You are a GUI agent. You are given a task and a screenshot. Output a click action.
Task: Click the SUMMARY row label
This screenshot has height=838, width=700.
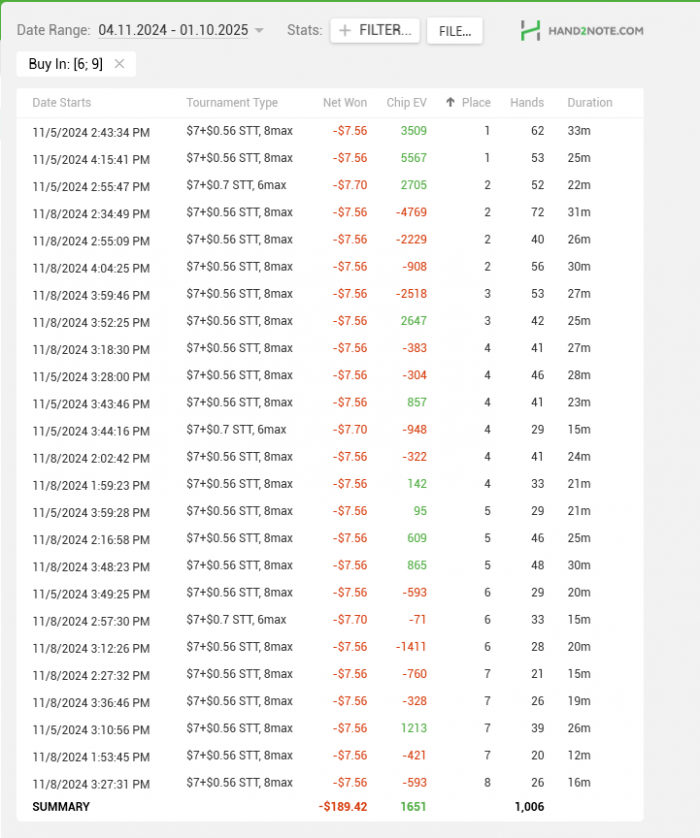61,806
